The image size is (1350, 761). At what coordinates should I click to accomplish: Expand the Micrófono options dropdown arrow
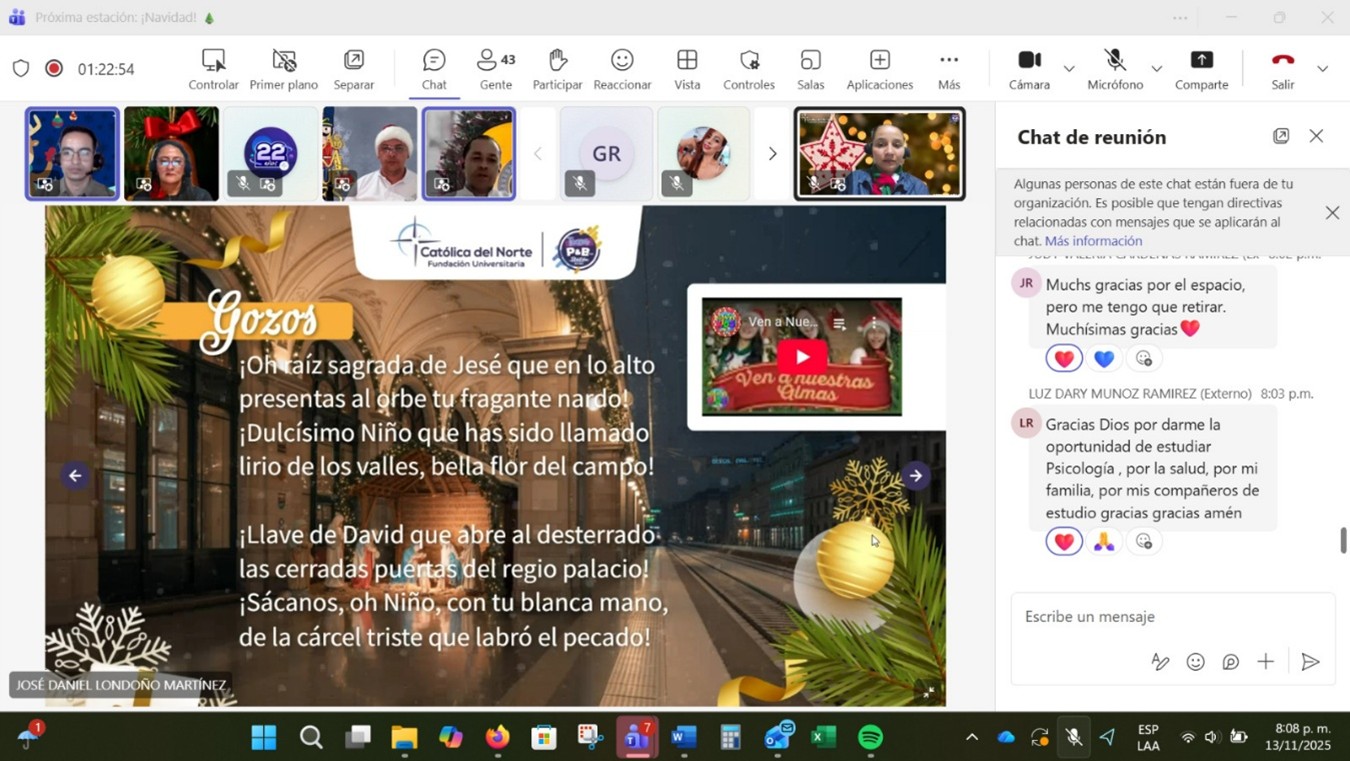1157,69
